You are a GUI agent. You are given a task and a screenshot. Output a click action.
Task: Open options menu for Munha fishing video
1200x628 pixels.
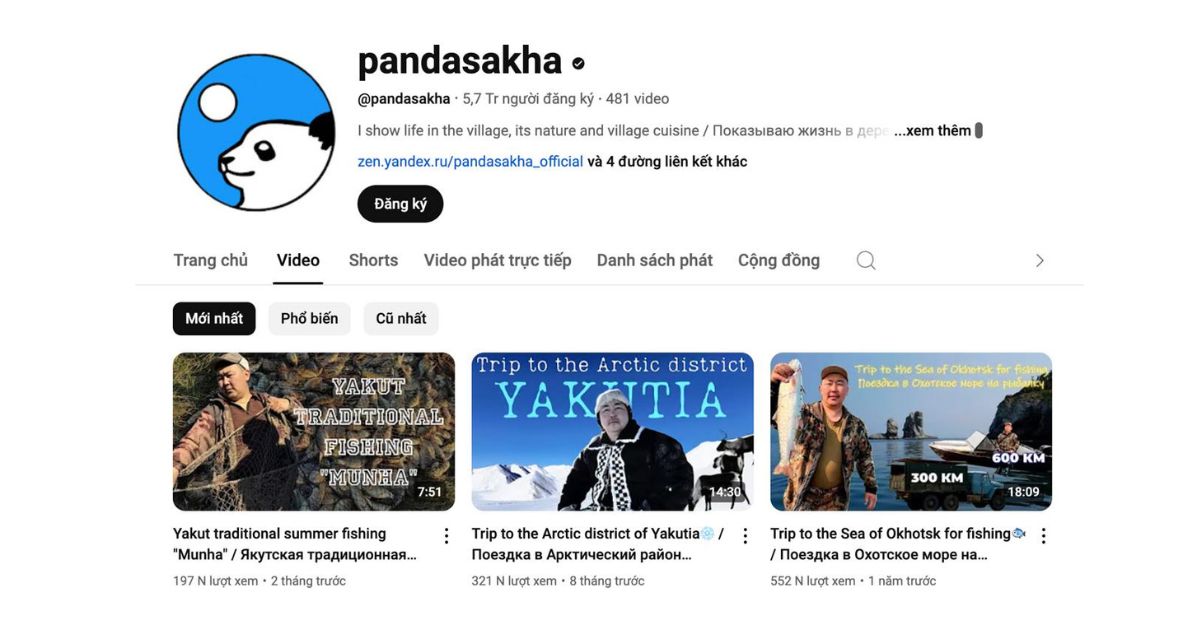[x=446, y=536]
